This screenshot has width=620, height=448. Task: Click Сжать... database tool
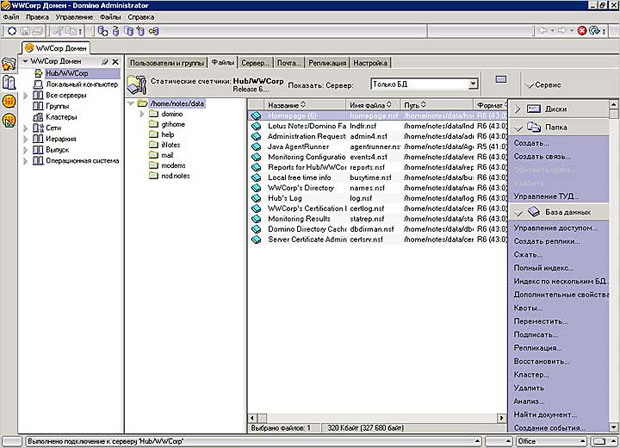(x=528, y=255)
